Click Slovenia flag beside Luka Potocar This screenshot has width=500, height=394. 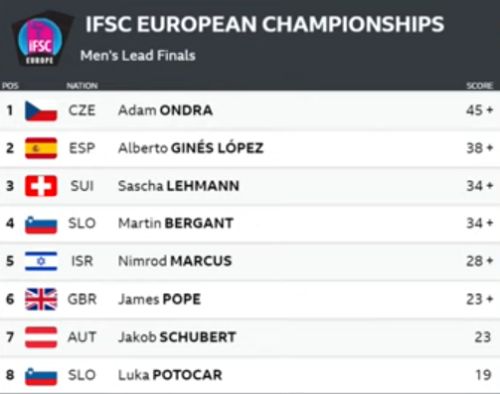[x=41, y=376]
